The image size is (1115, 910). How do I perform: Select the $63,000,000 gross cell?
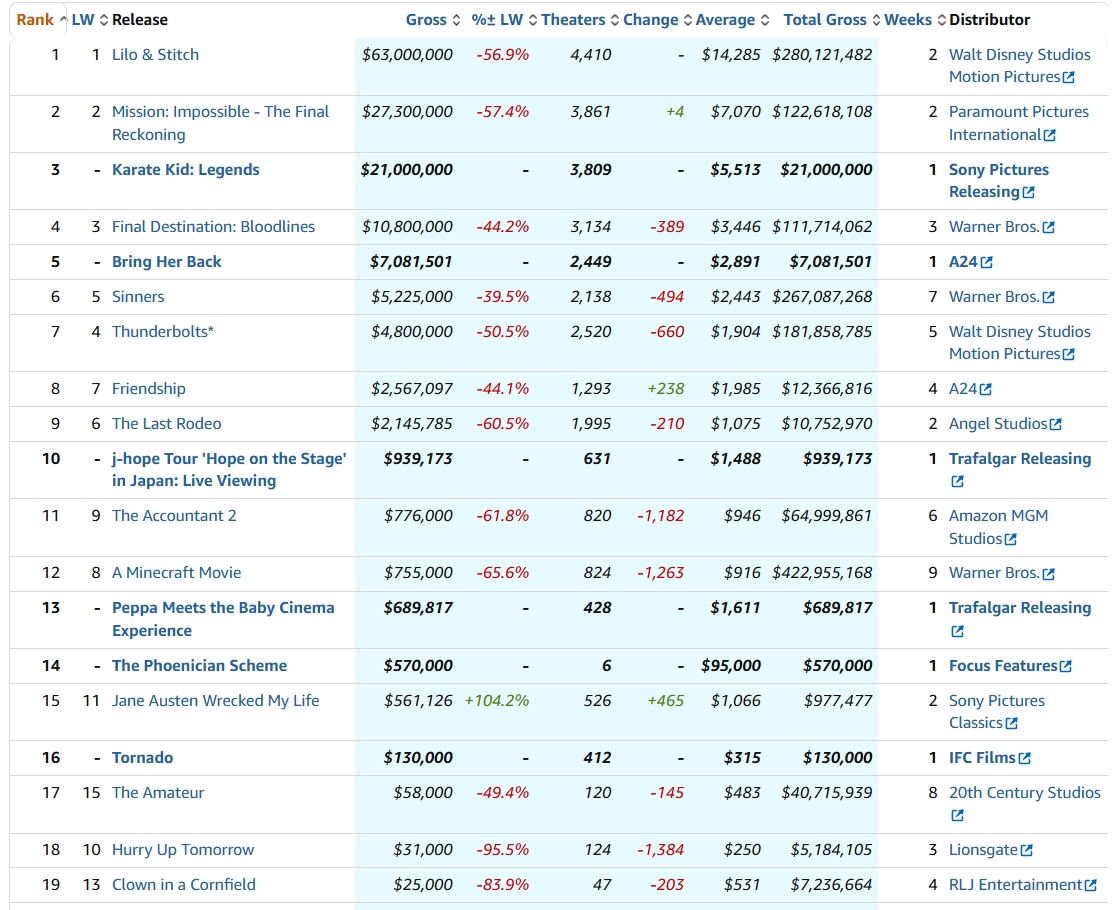pos(407,55)
